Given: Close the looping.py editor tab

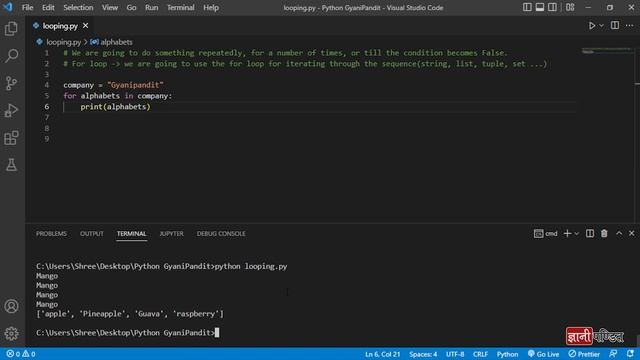Looking at the screenshot, I should click(x=85, y=26).
